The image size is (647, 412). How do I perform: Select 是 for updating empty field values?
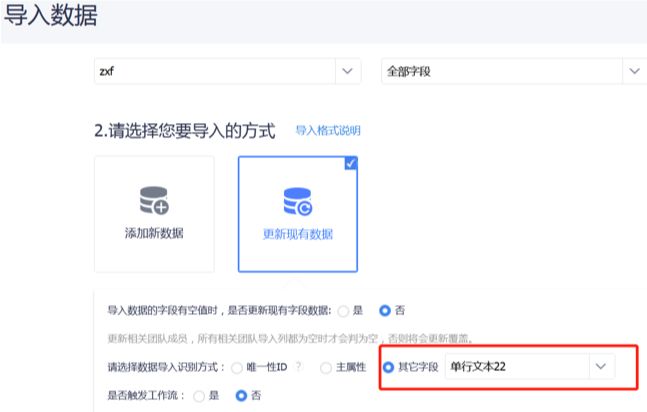tap(343, 310)
